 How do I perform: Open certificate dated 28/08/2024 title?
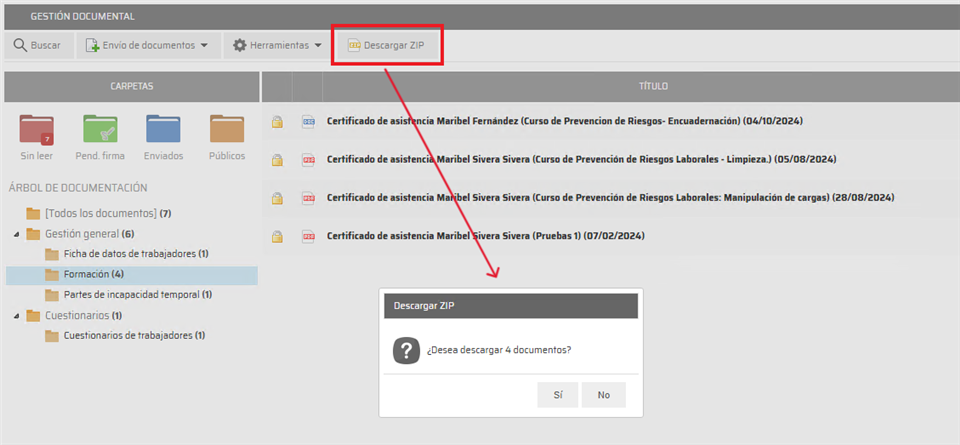(611, 197)
